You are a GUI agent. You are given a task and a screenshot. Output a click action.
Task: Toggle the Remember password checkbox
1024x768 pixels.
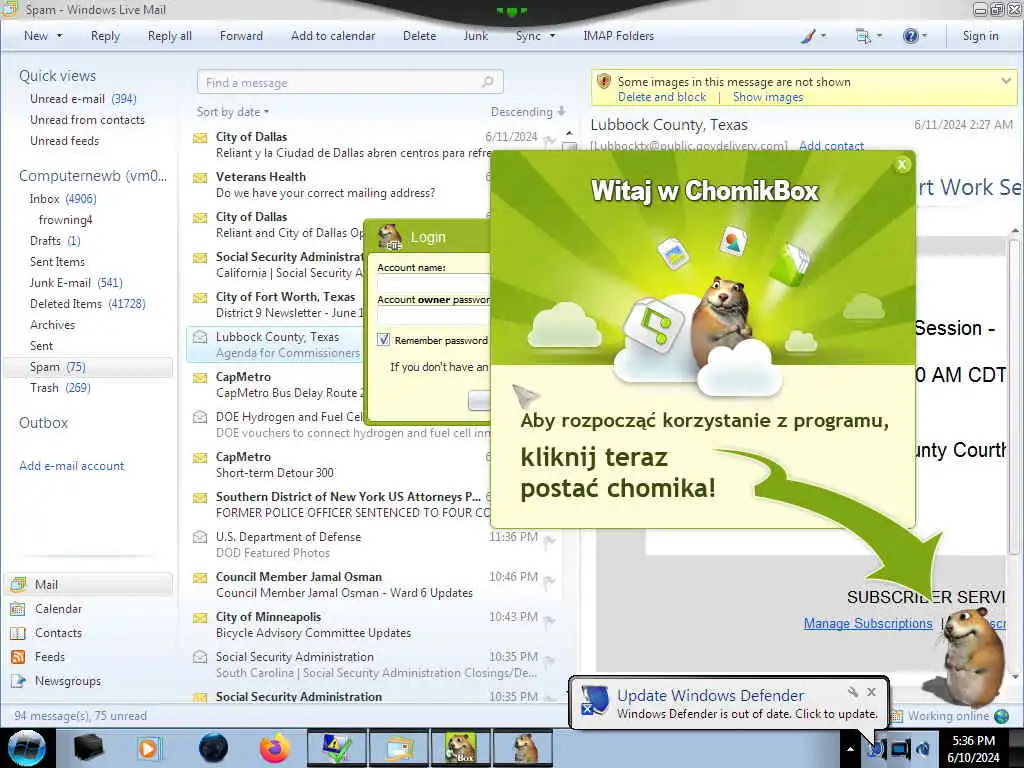click(x=383, y=340)
